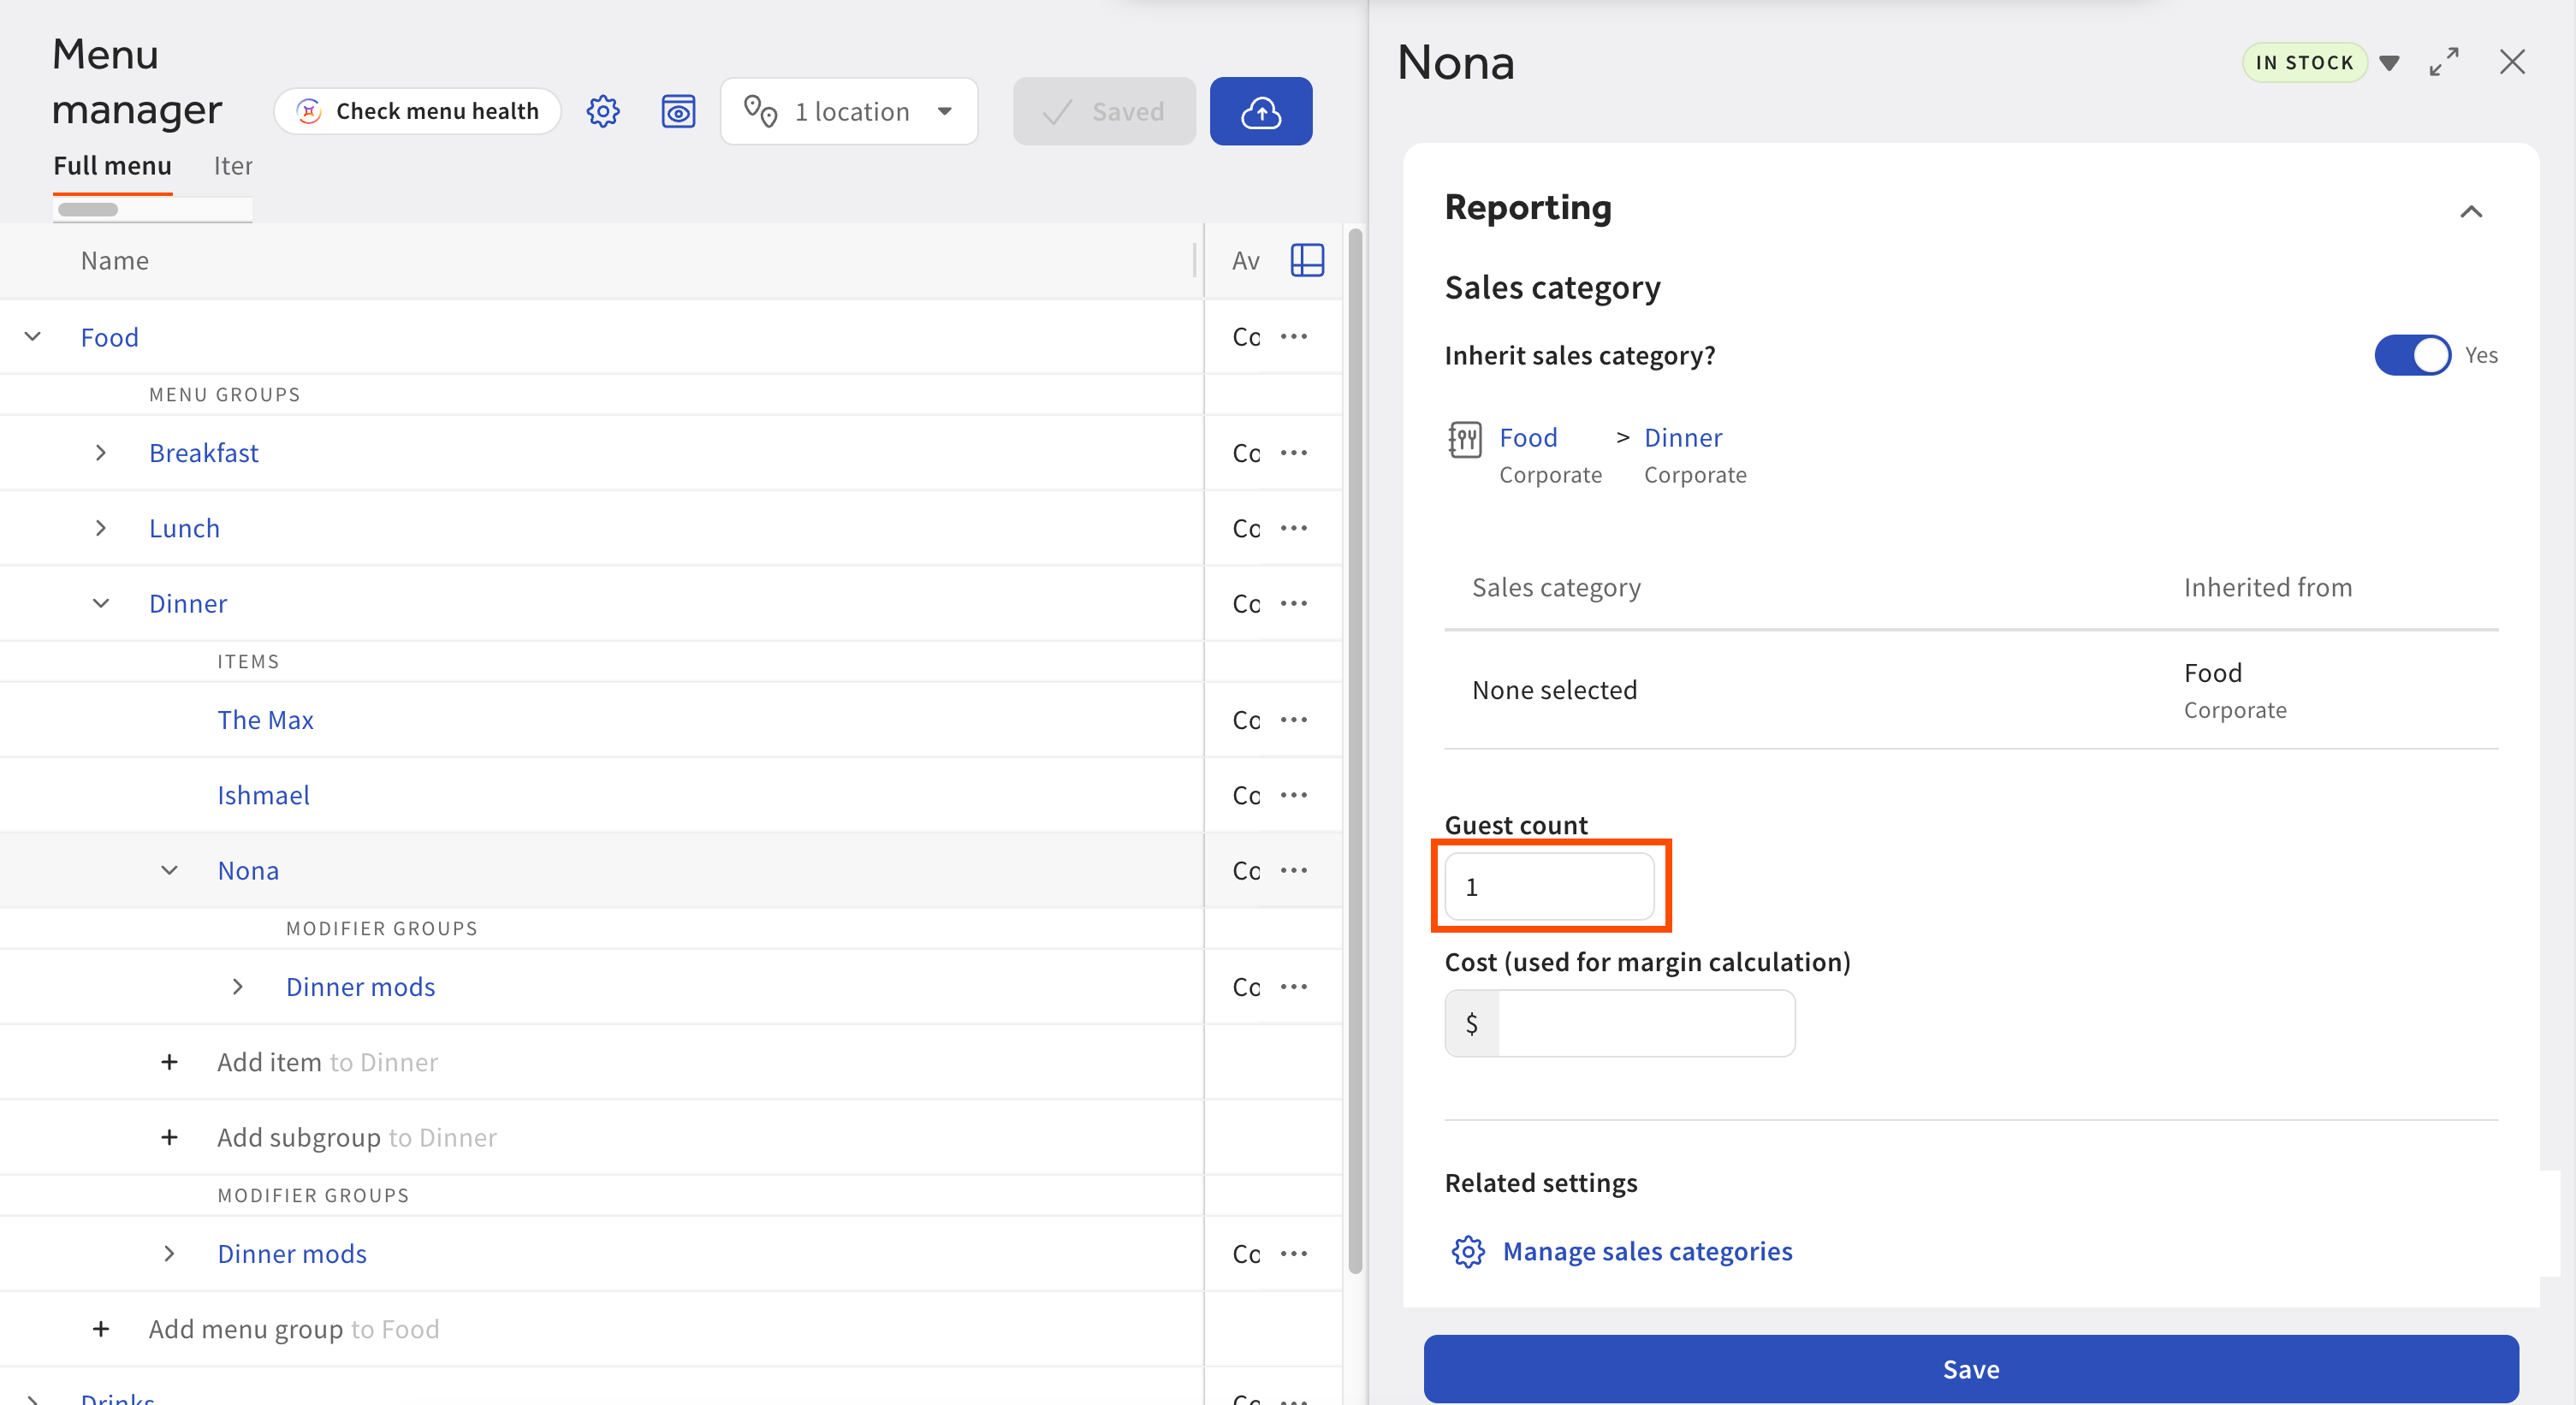Open the Food breadcrumb link in Reporting

click(x=1528, y=437)
